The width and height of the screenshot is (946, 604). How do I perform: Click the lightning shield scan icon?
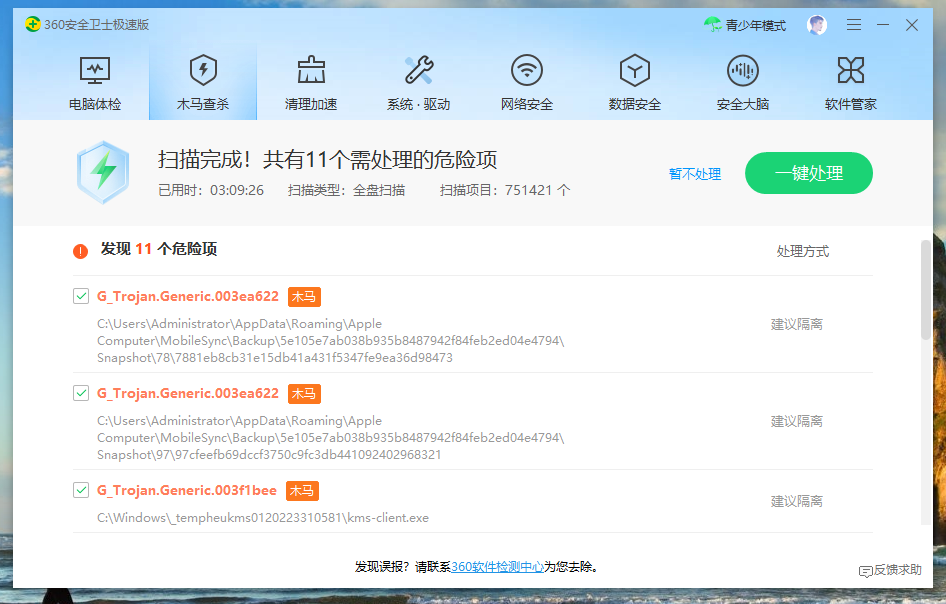point(103,172)
